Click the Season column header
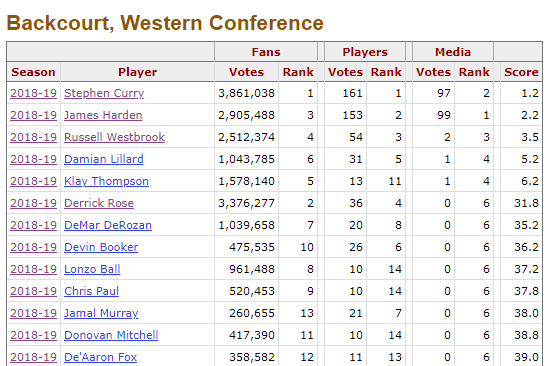This screenshot has width=549, height=366. pyautogui.click(x=33, y=72)
